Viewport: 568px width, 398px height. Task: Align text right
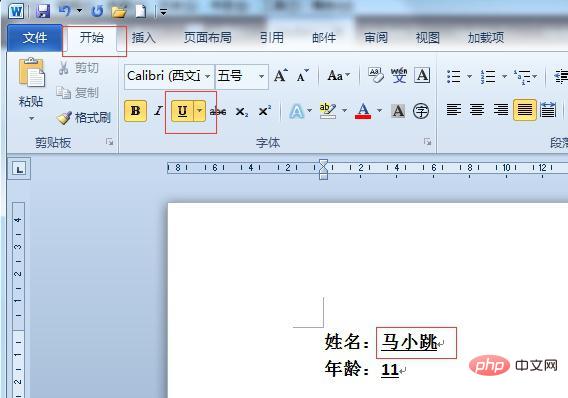tap(501, 110)
